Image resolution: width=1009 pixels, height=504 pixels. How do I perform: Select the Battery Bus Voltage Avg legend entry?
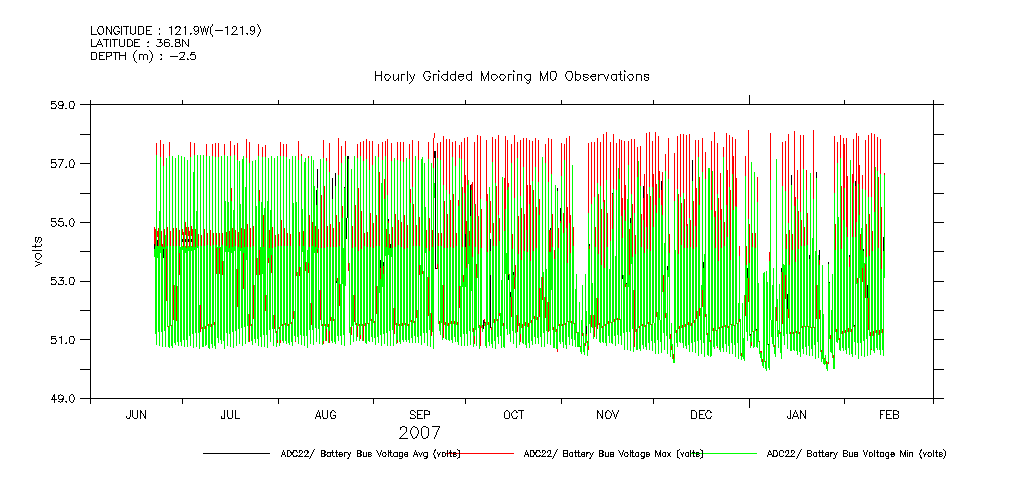coord(370,454)
